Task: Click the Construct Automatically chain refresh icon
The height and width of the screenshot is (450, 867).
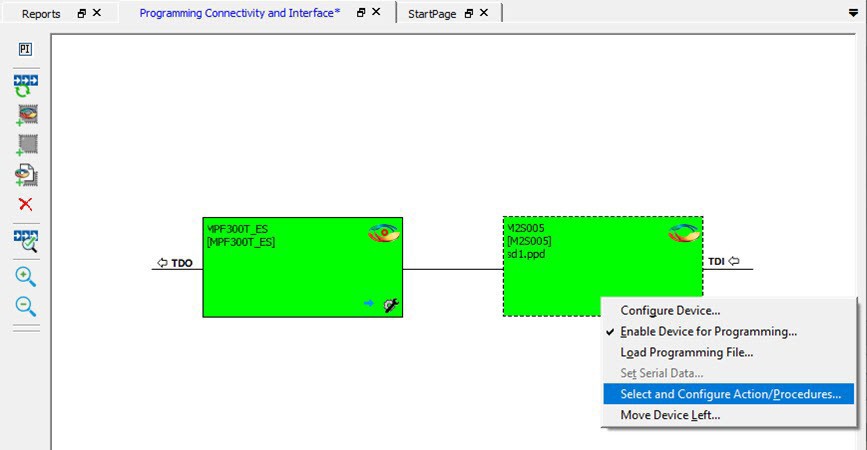Action: tap(26, 84)
